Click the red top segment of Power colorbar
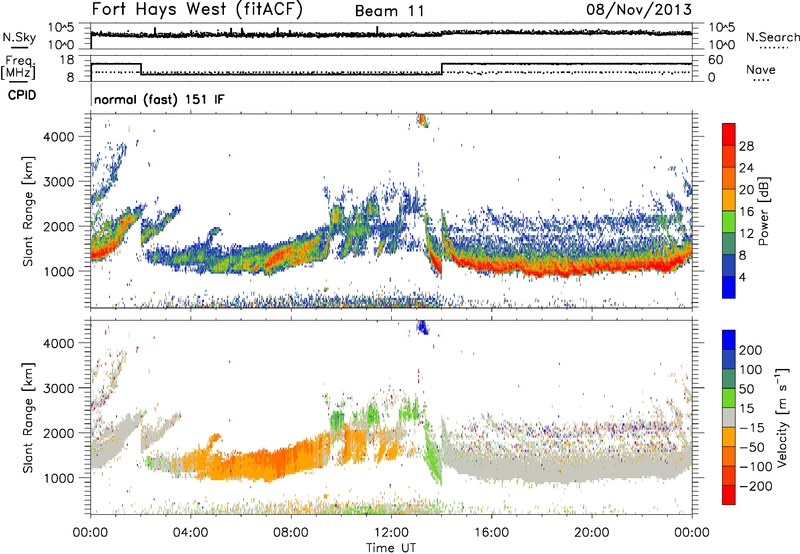800x554 pixels. [729, 135]
